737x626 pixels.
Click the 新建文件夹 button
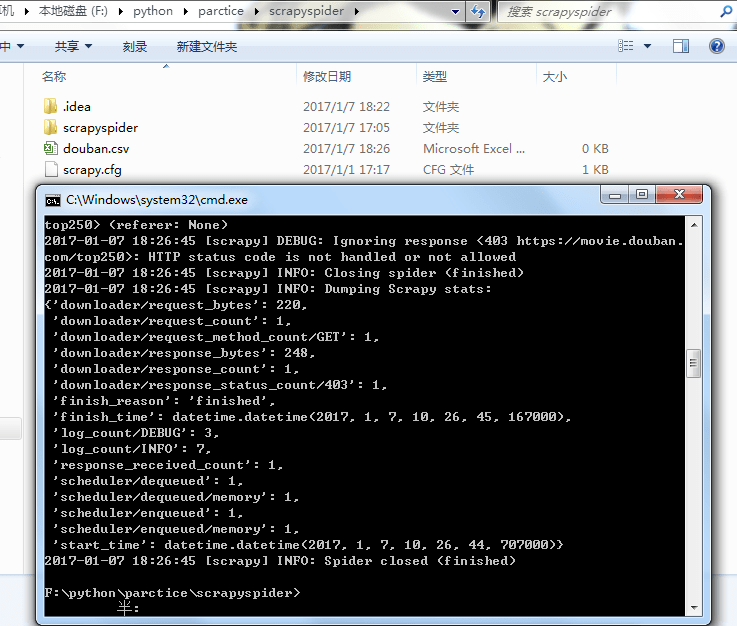(207, 46)
